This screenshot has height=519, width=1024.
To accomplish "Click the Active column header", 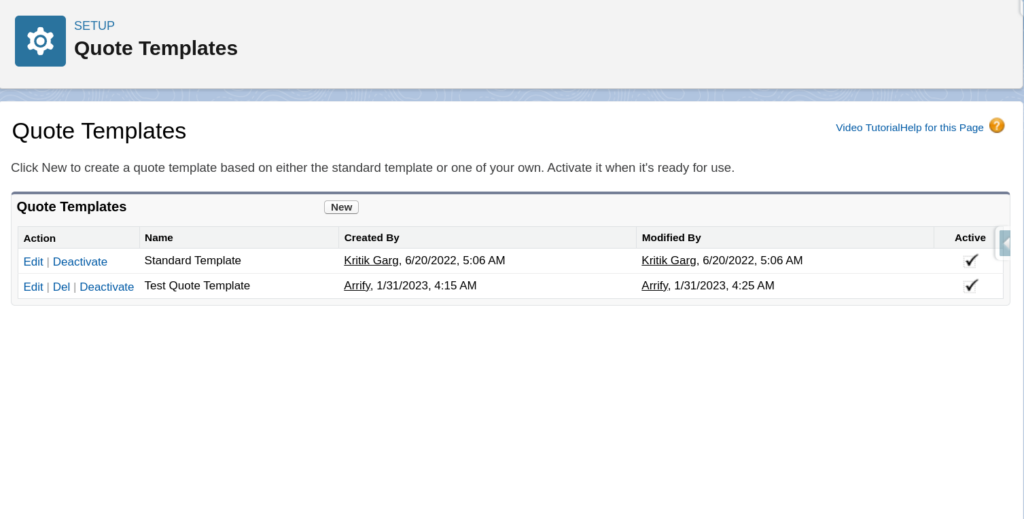I will pyautogui.click(x=969, y=238).
